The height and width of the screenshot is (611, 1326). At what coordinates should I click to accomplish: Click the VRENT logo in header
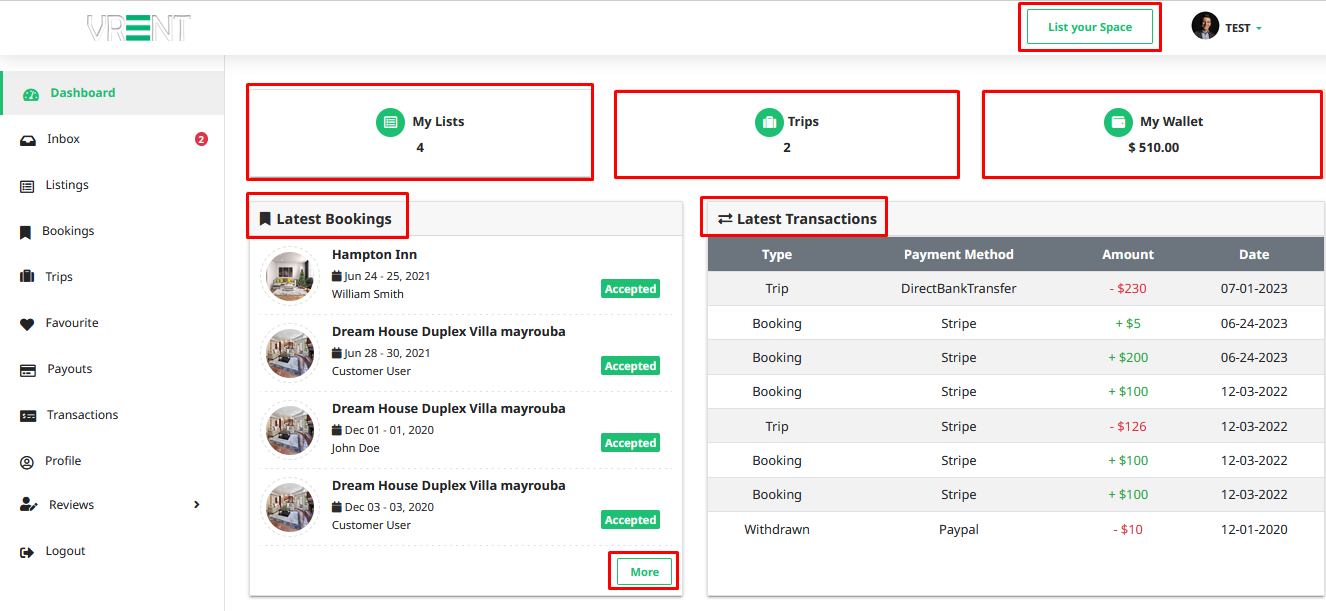138,28
